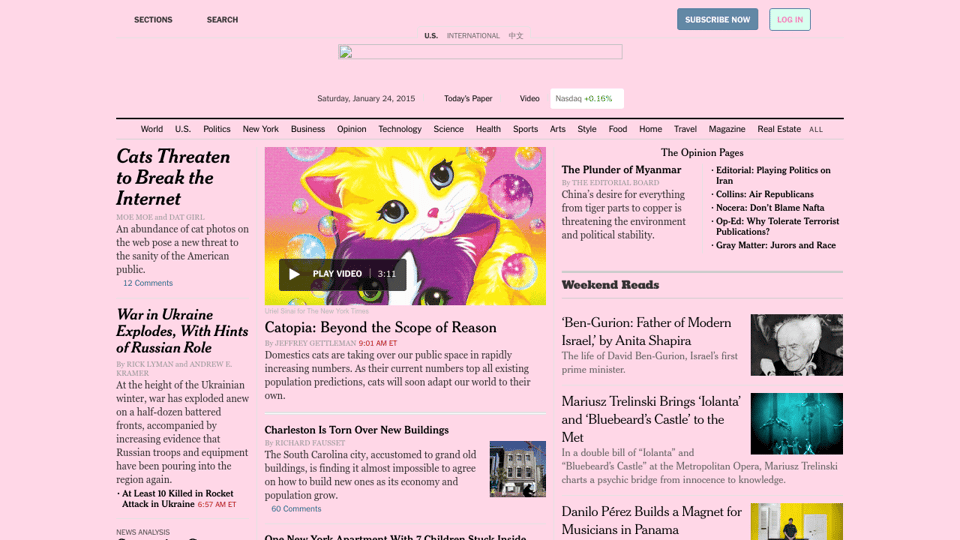Click the Charleston buildings thumbnail
Image resolution: width=960 pixels, height=540 pixels.
point(517,469)
